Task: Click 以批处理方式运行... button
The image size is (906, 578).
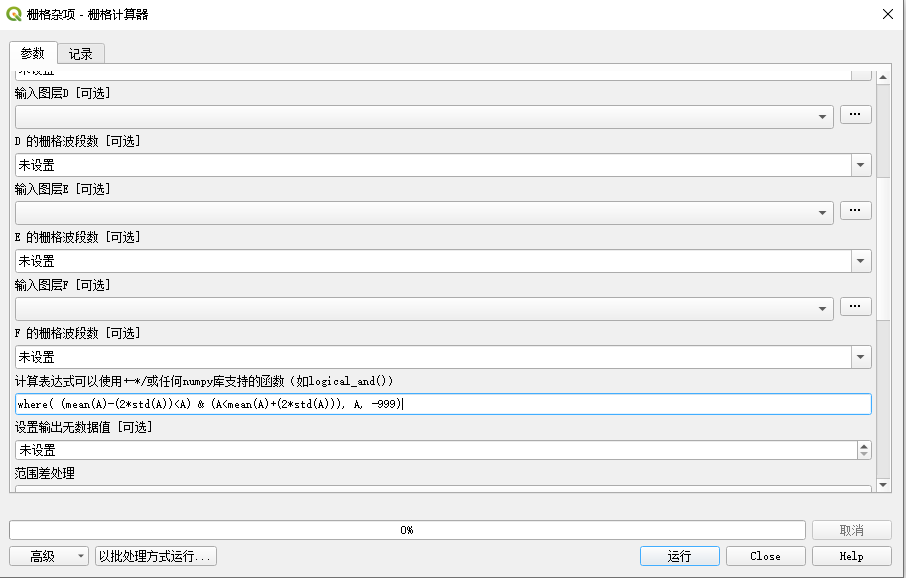Action: tap(155, 556)
